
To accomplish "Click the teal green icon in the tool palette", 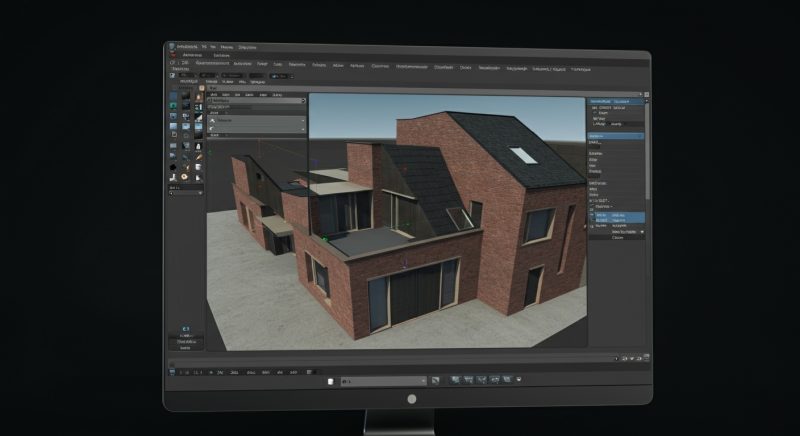I will 173,106.
